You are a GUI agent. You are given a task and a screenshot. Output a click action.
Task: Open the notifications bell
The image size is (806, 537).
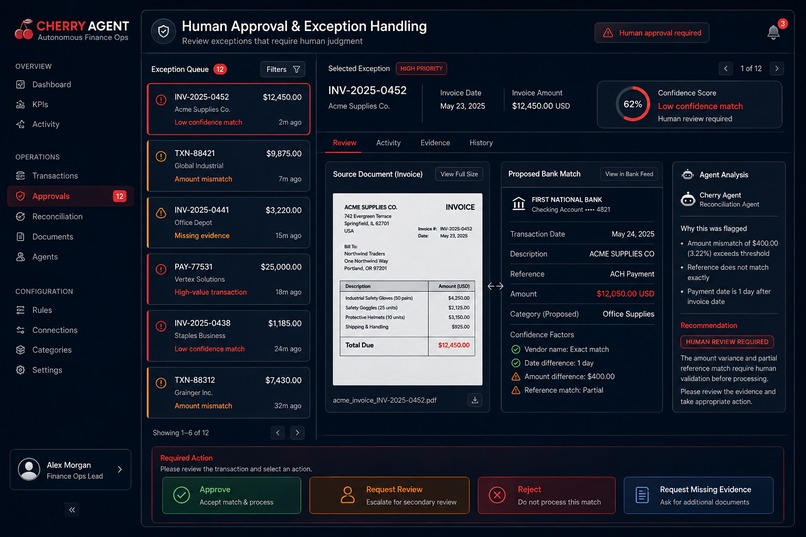774,32
